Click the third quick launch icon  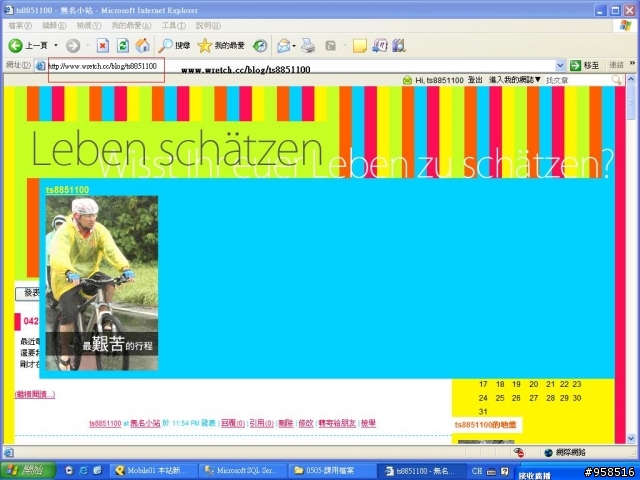pos(97,470)
